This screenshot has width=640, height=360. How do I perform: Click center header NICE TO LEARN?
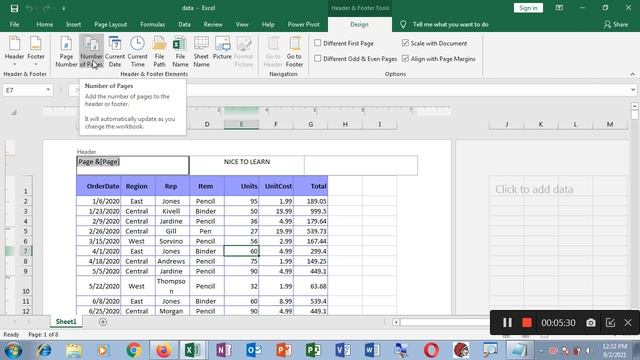coord(247,165)
